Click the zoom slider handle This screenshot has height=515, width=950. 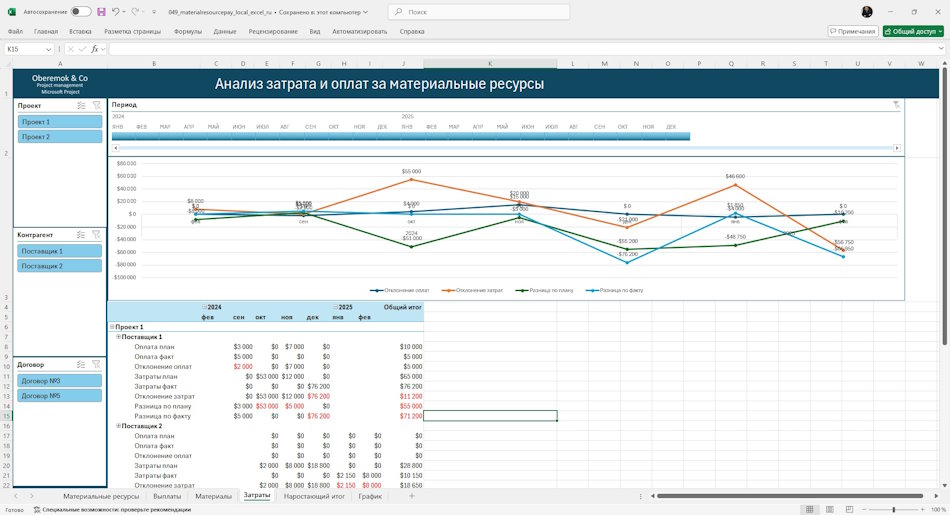pyautogui.click(x=894, y=510)
